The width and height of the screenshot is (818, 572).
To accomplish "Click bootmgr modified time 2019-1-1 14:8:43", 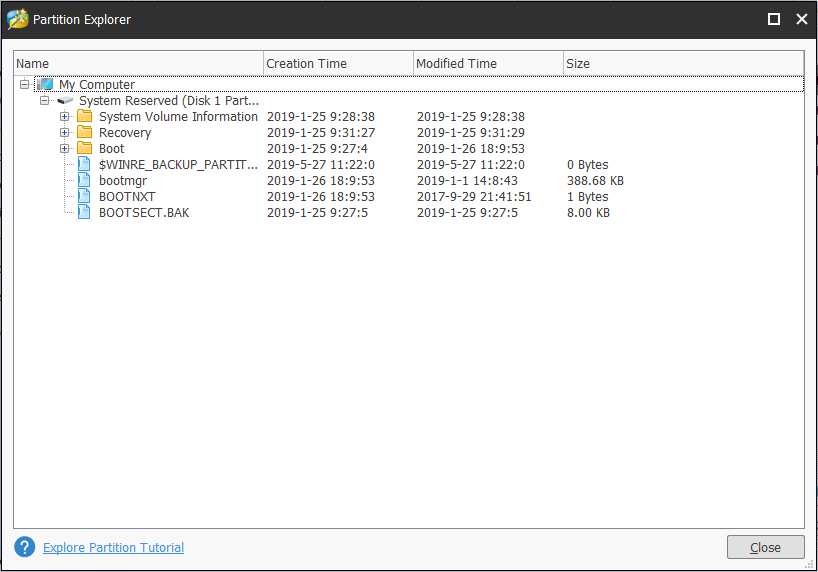I will pyautogui.click(x=467, y=181).
